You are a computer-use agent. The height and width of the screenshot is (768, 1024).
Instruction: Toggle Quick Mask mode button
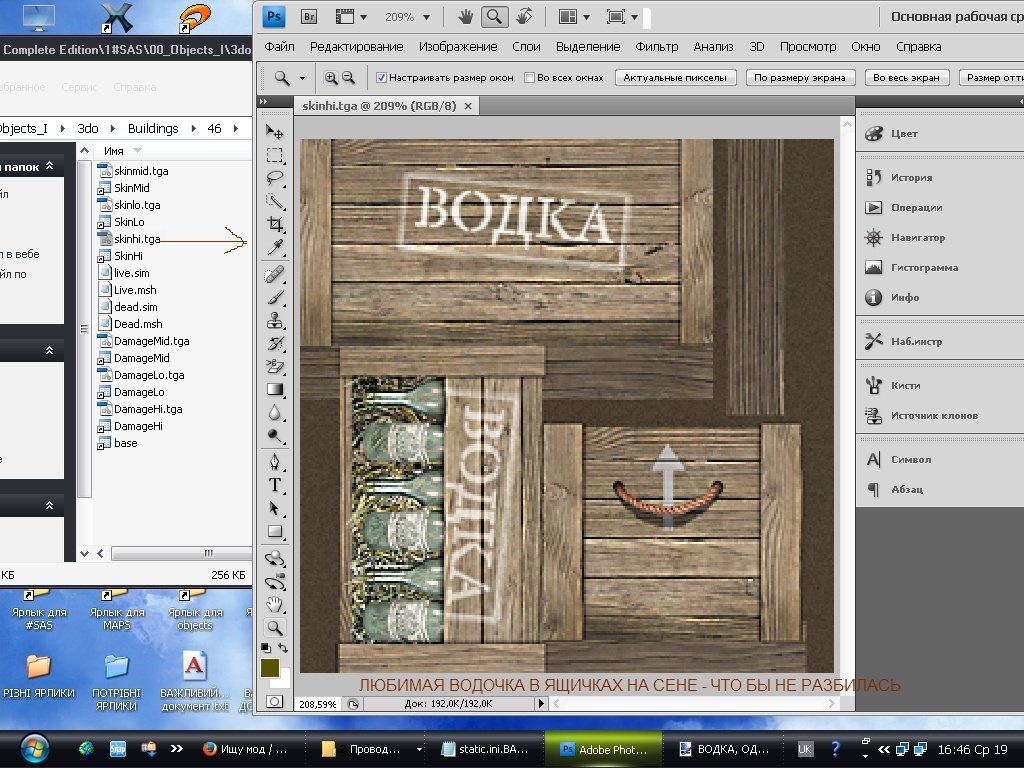pyautogui.click(x=274, y=703)
